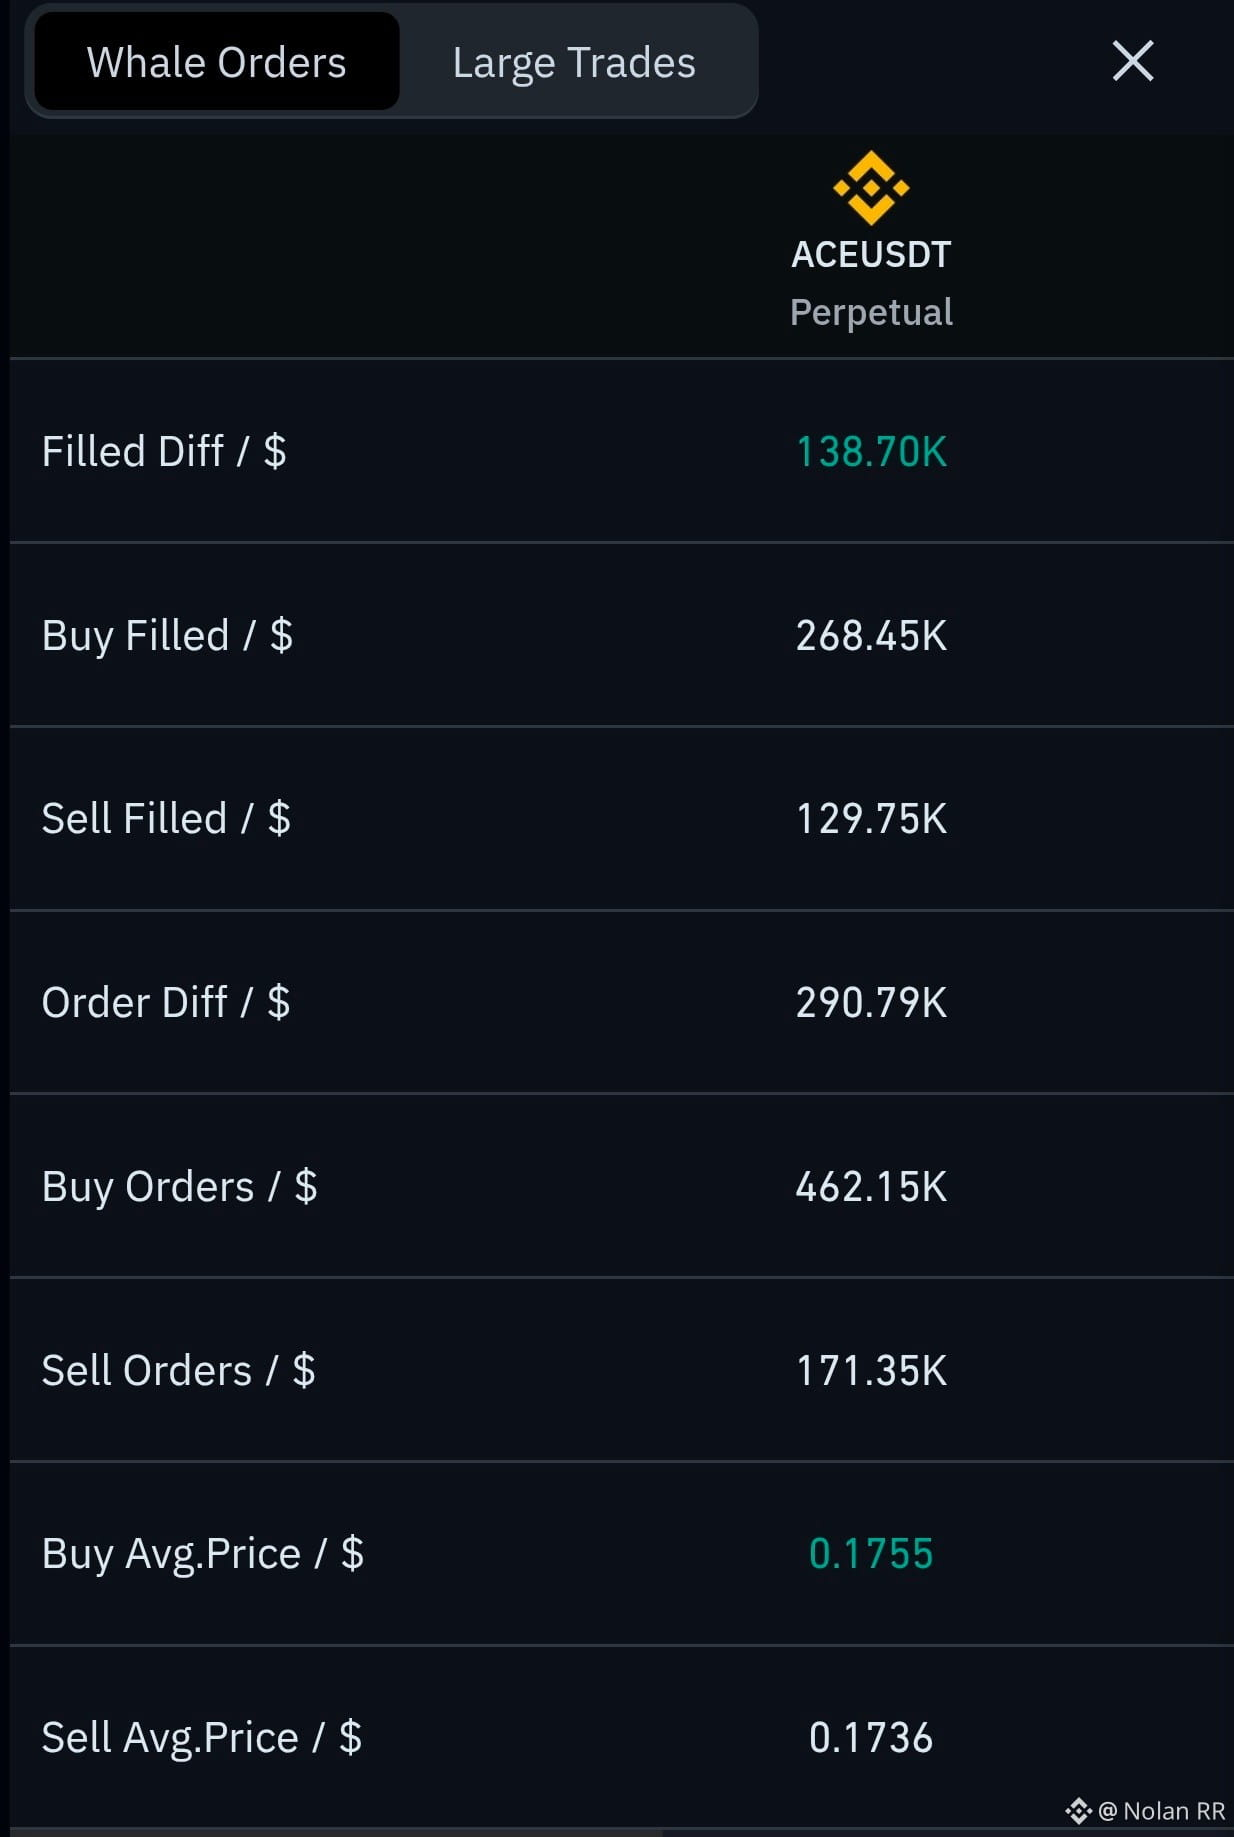Select the Buy Avg.Price value 0.1755
This screenshot has height=1837, width=1234.
871,1553
